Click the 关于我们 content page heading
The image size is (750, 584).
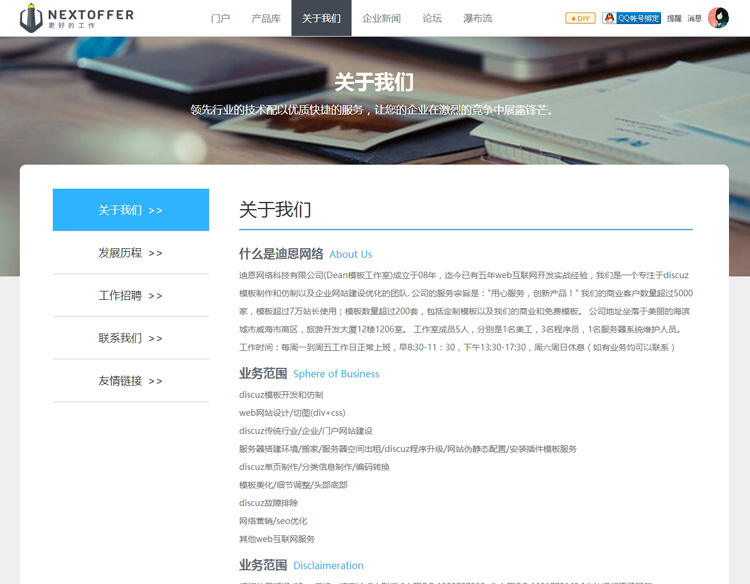pyautogui.click(x=275, y=209)
